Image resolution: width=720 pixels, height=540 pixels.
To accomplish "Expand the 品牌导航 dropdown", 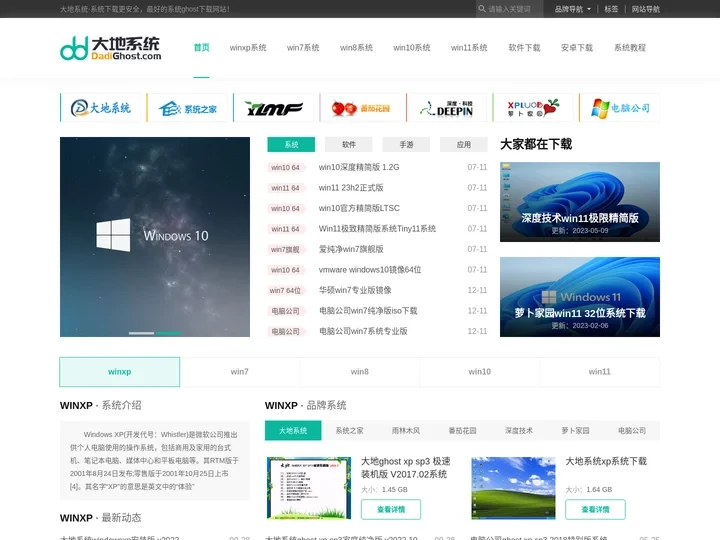I will pyautogui.click(x=573, y=9).
